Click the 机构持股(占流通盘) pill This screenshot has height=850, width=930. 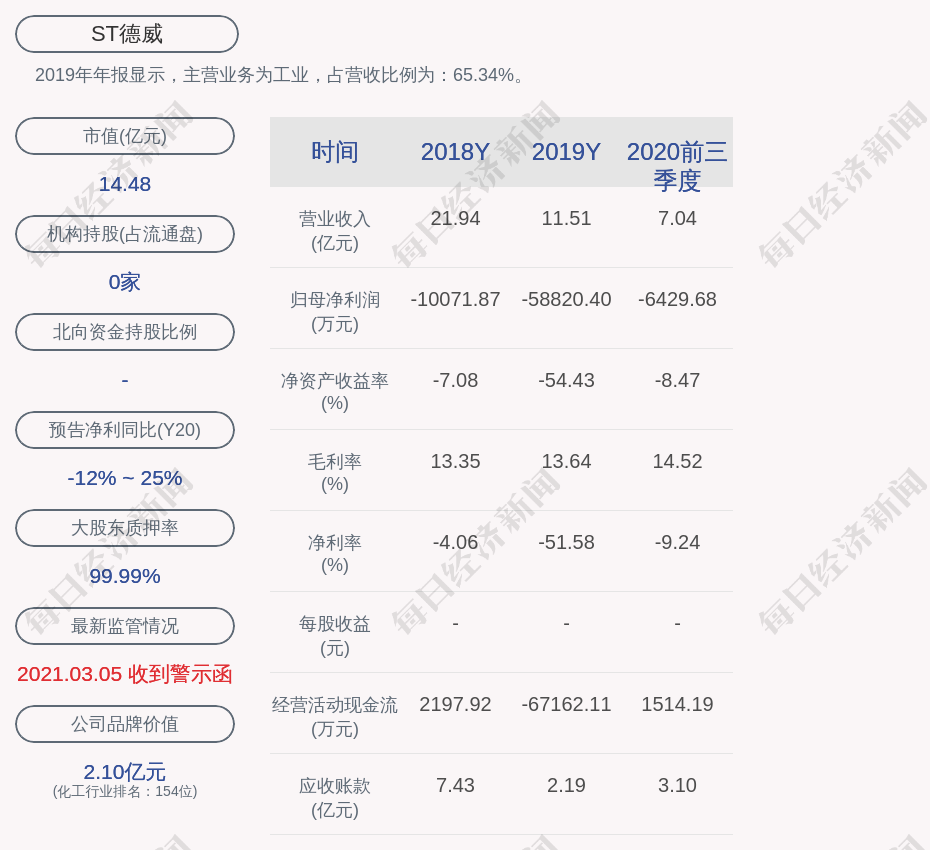point(125,234)
